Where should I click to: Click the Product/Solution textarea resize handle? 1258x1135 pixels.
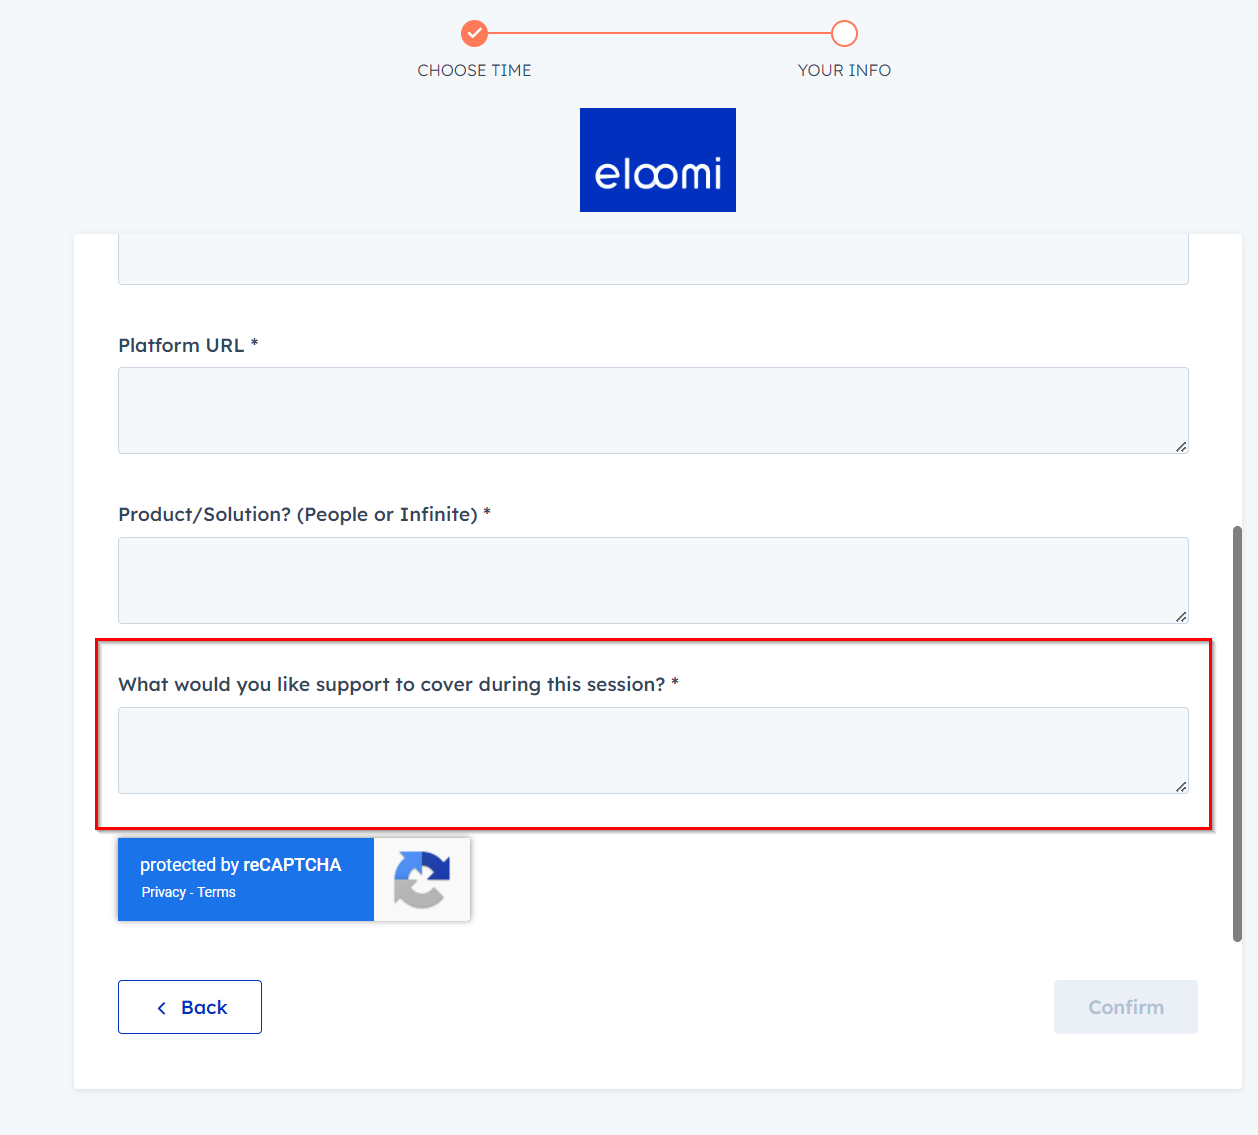point(1181,616)
